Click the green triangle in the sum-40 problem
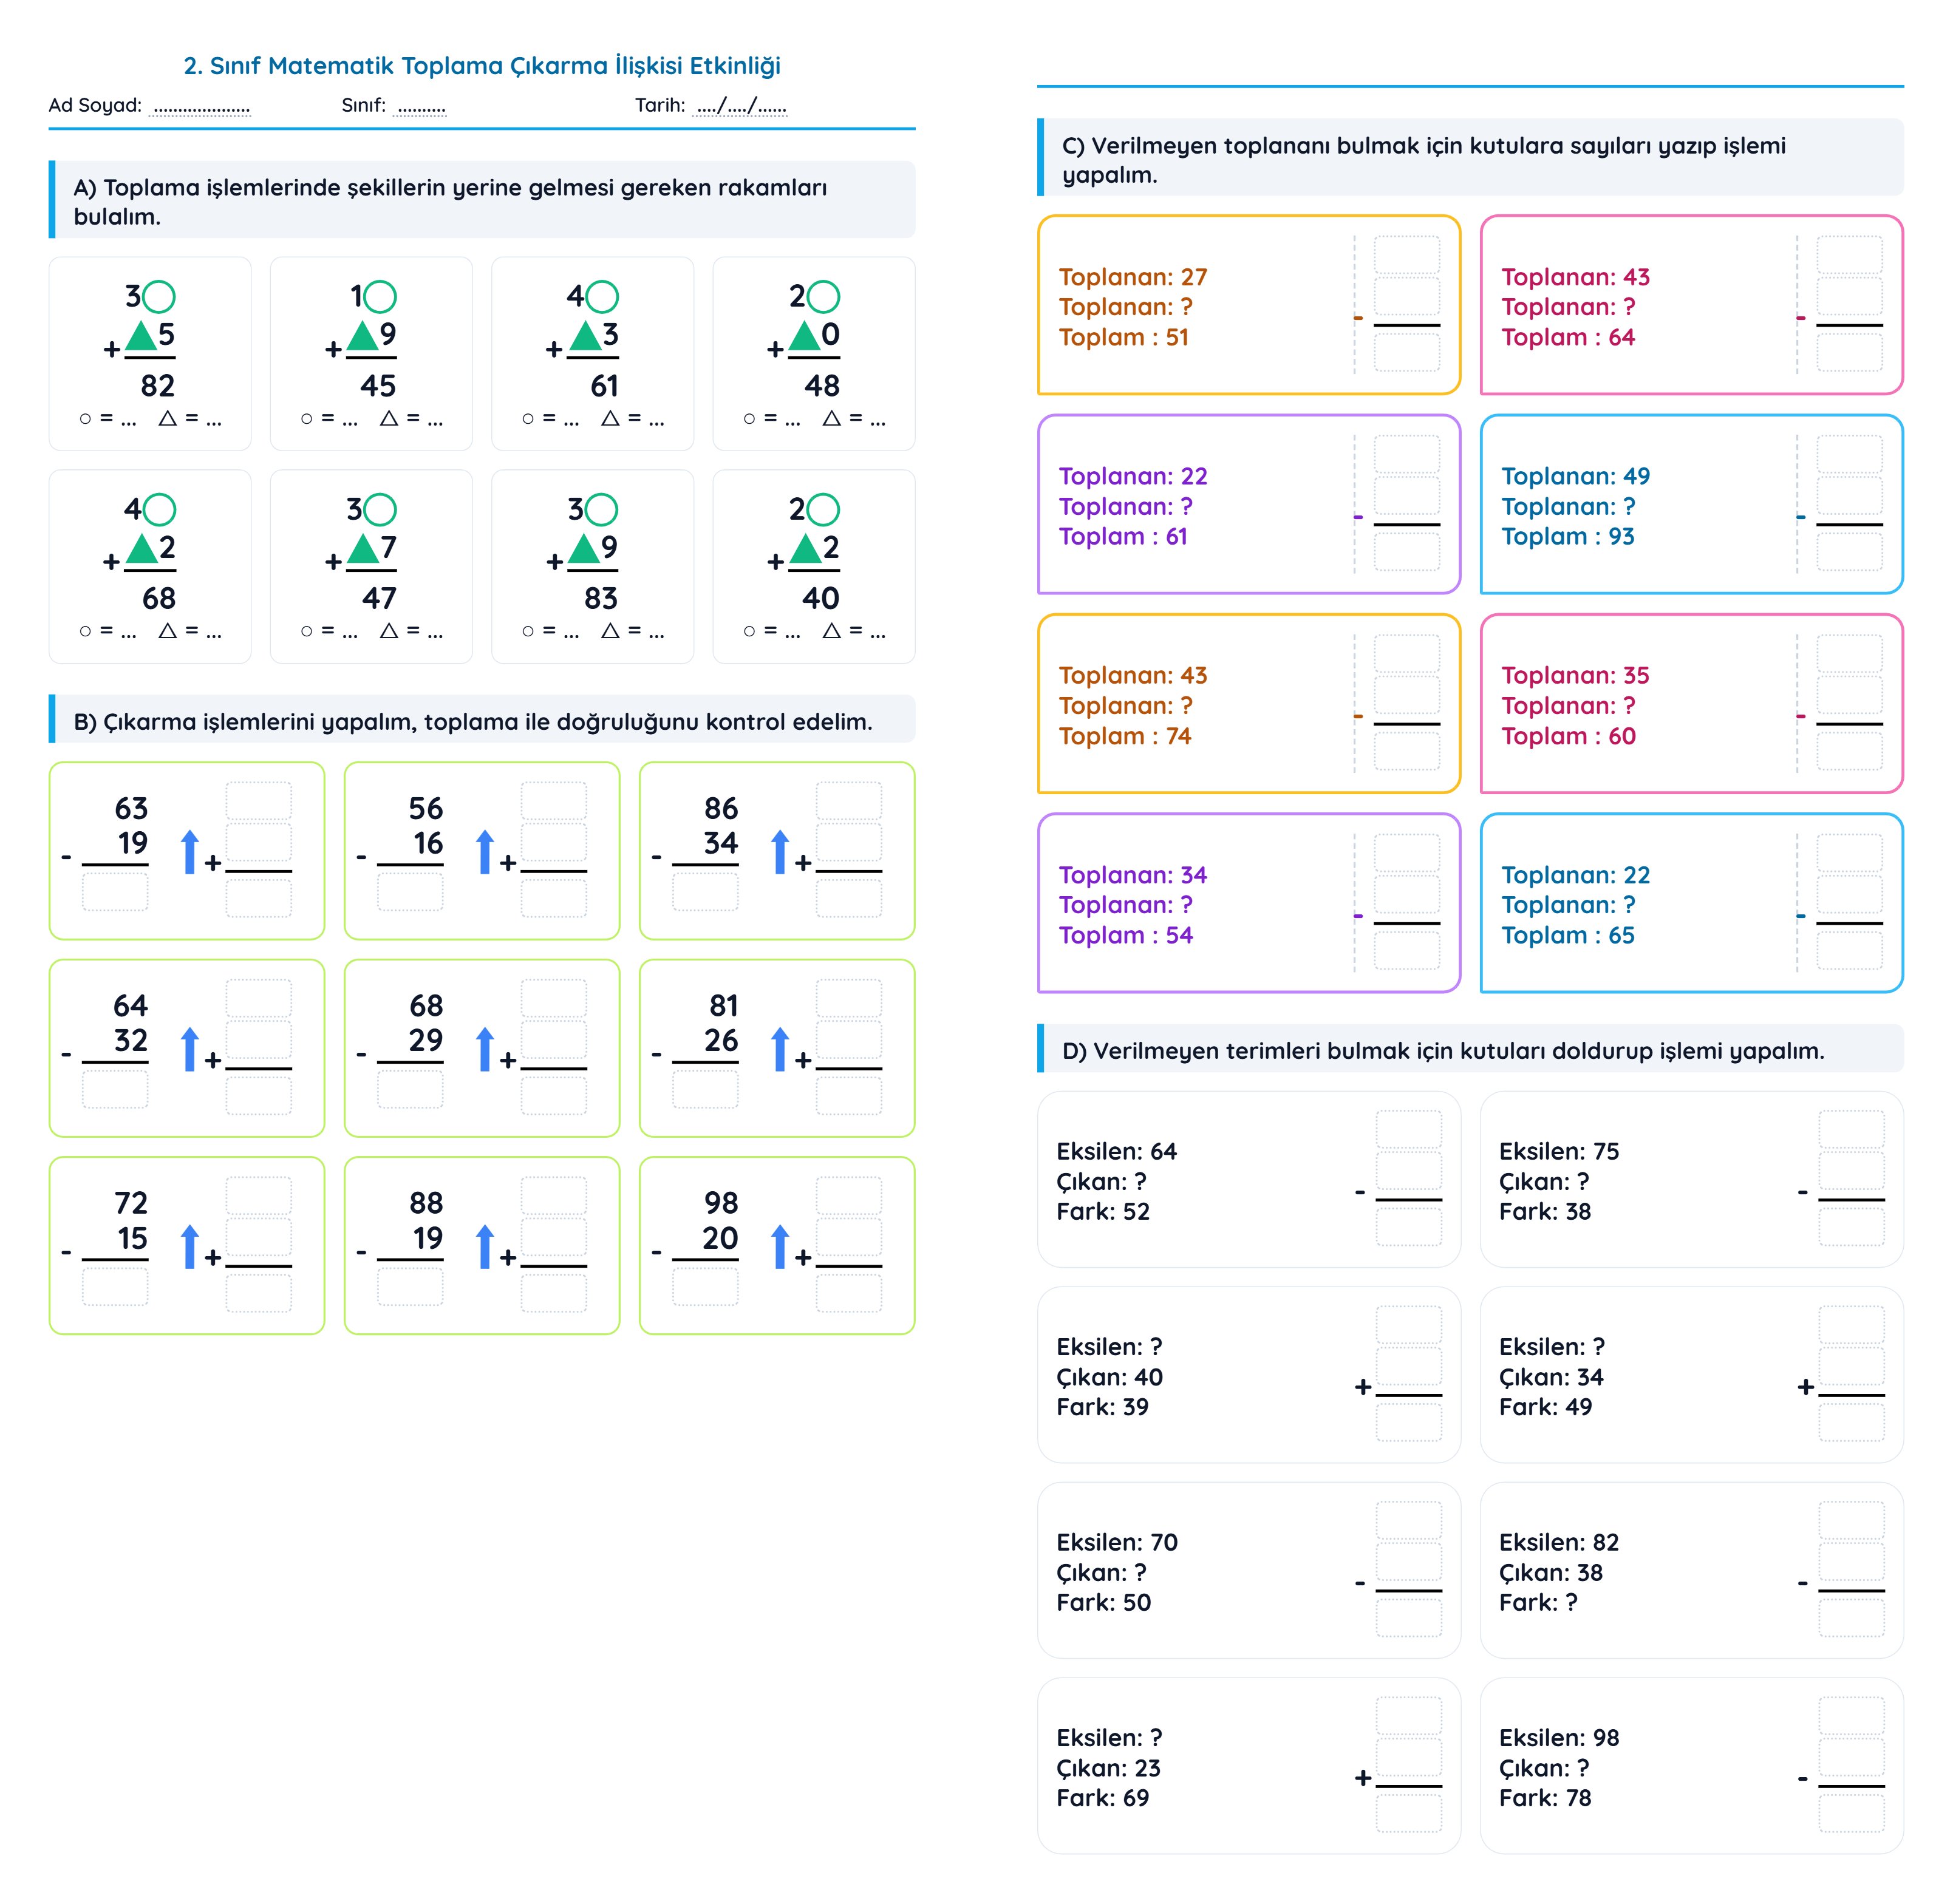Viewport: 1953px width, 1904px height. 805,549
